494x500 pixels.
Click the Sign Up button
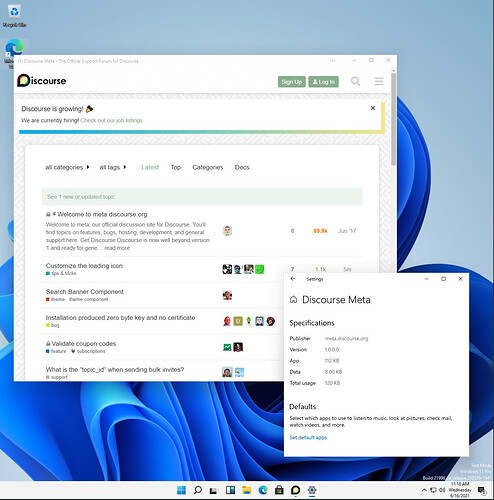click(292, 82)
